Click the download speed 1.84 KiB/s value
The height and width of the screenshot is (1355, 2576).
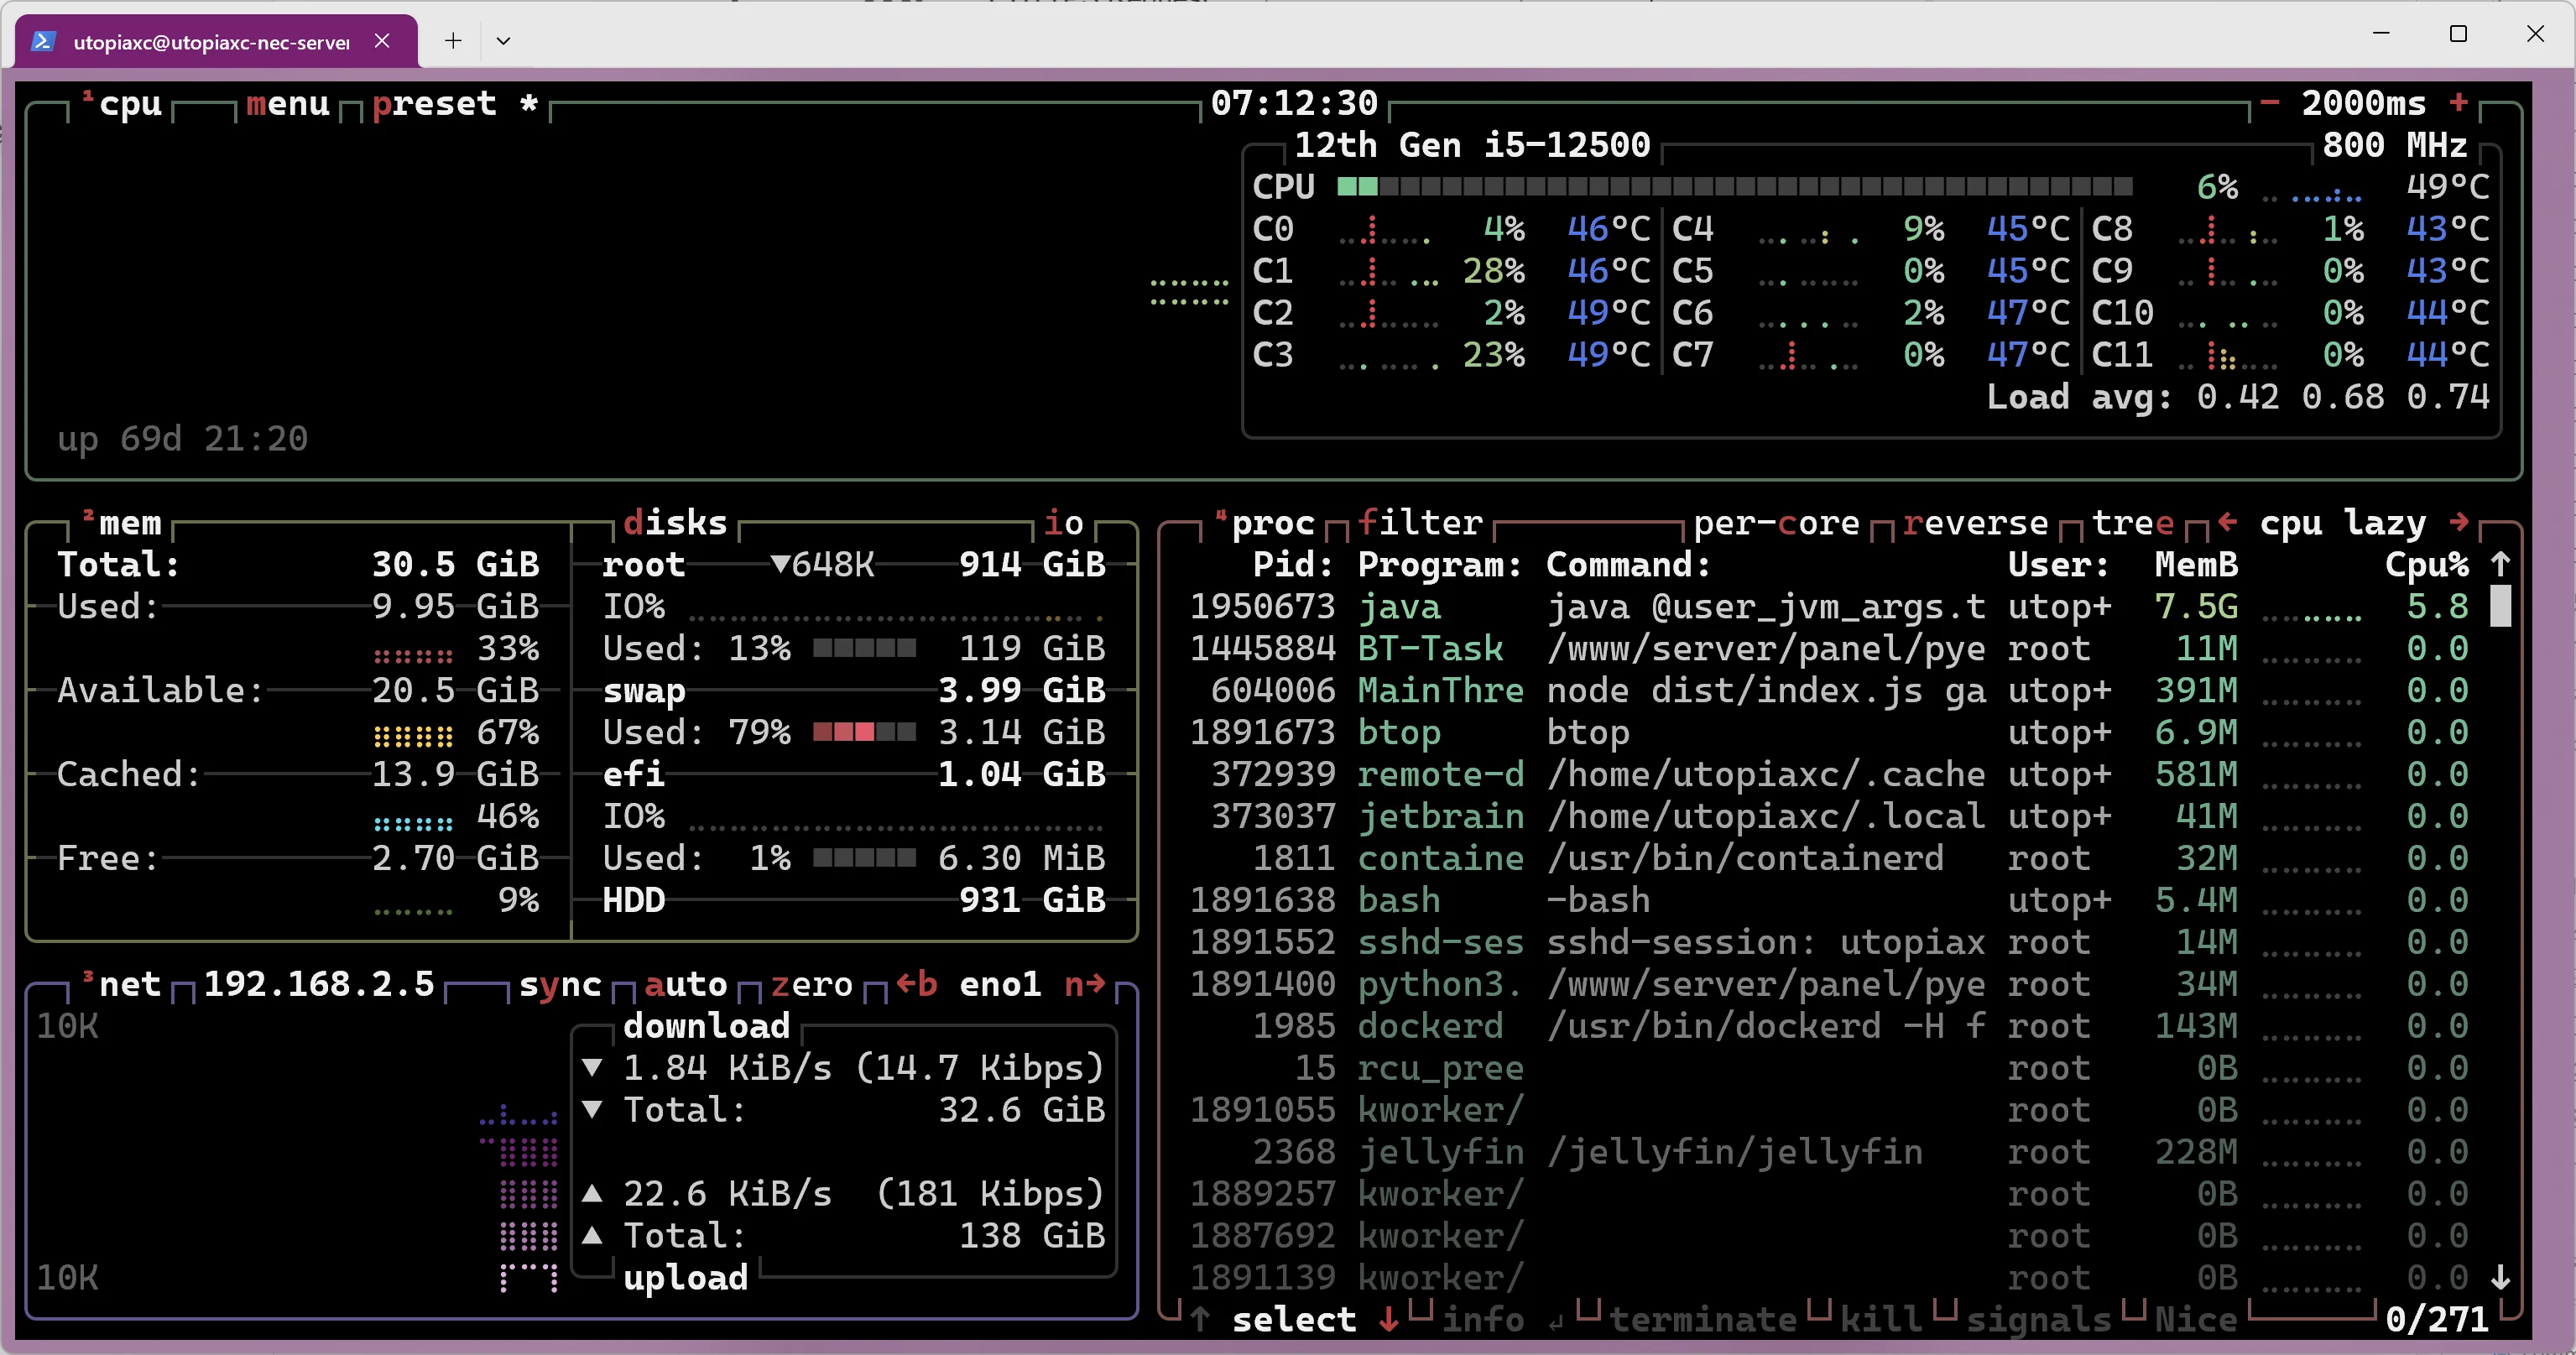click(727, 1068)
